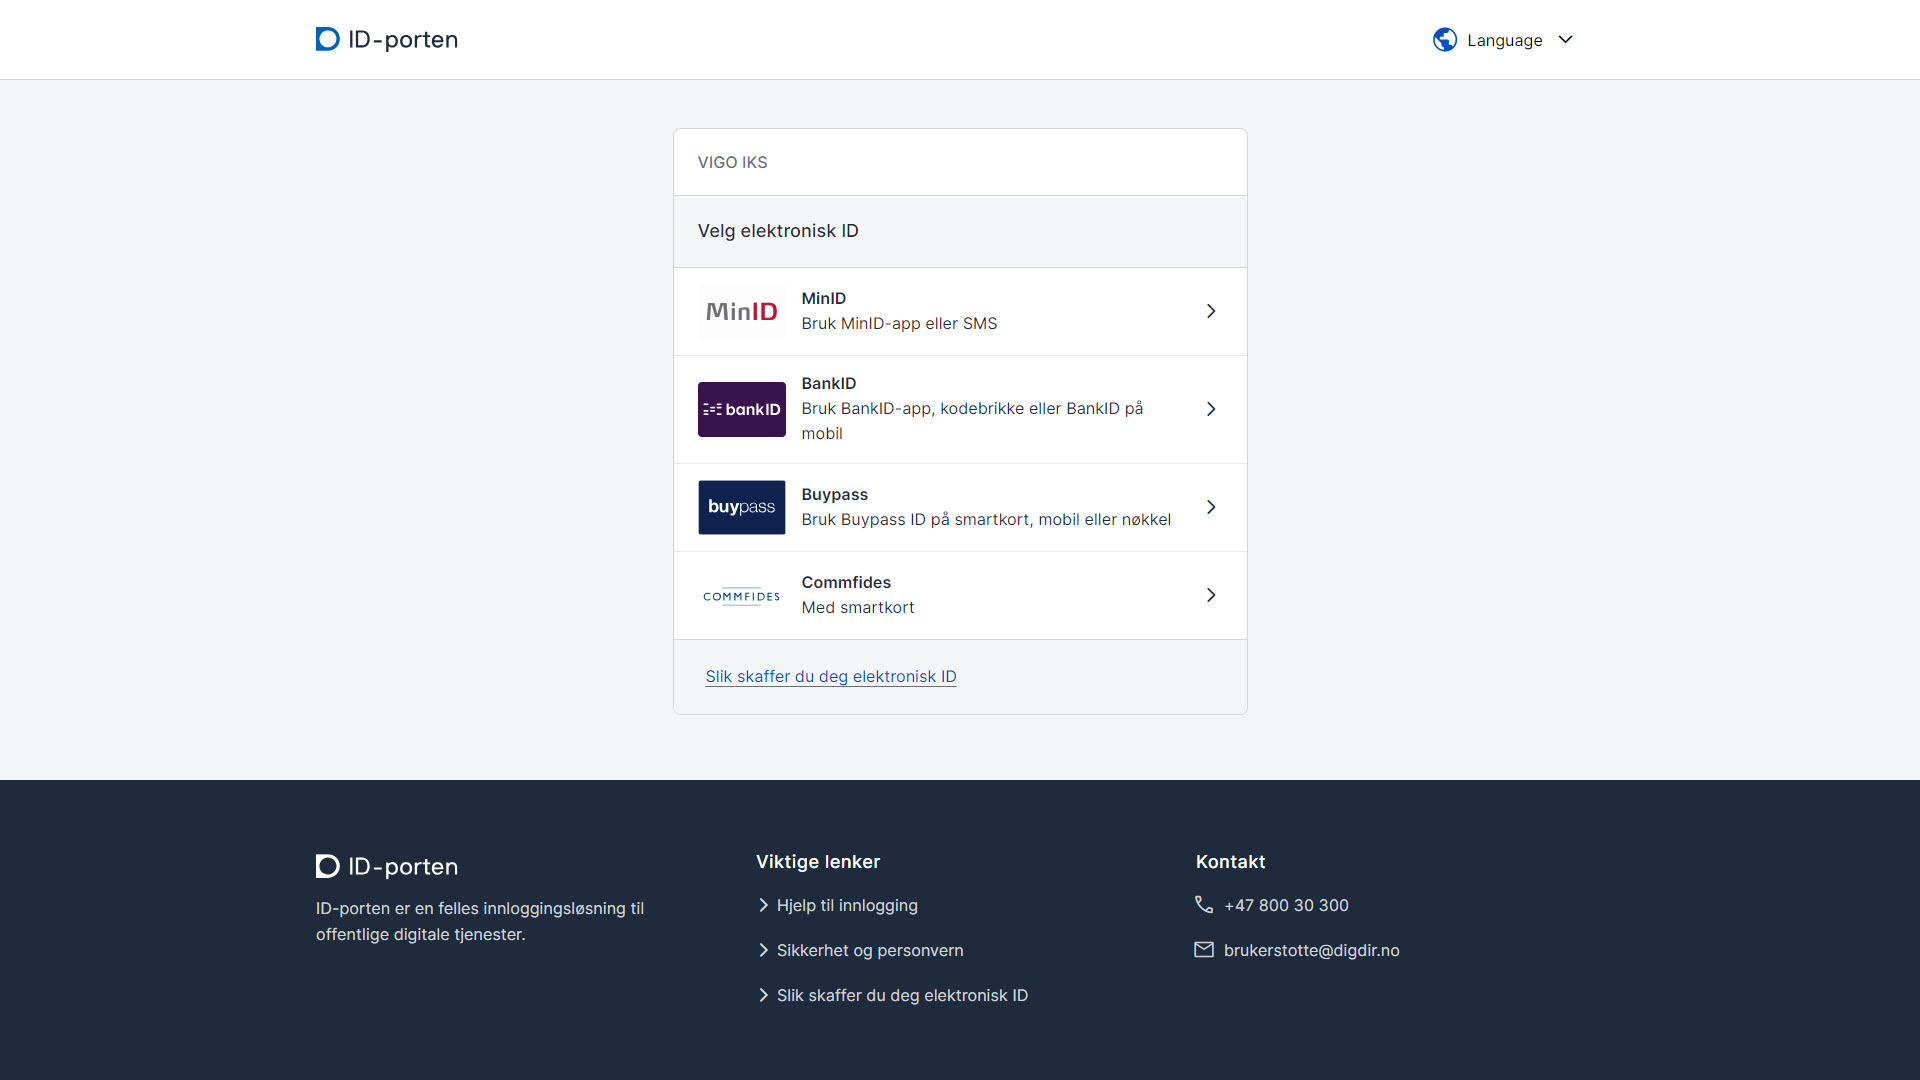The image size is (1920, 1080).
Task: Click the 'VIGO IKS' service name
Action: (x=732, y=162)
